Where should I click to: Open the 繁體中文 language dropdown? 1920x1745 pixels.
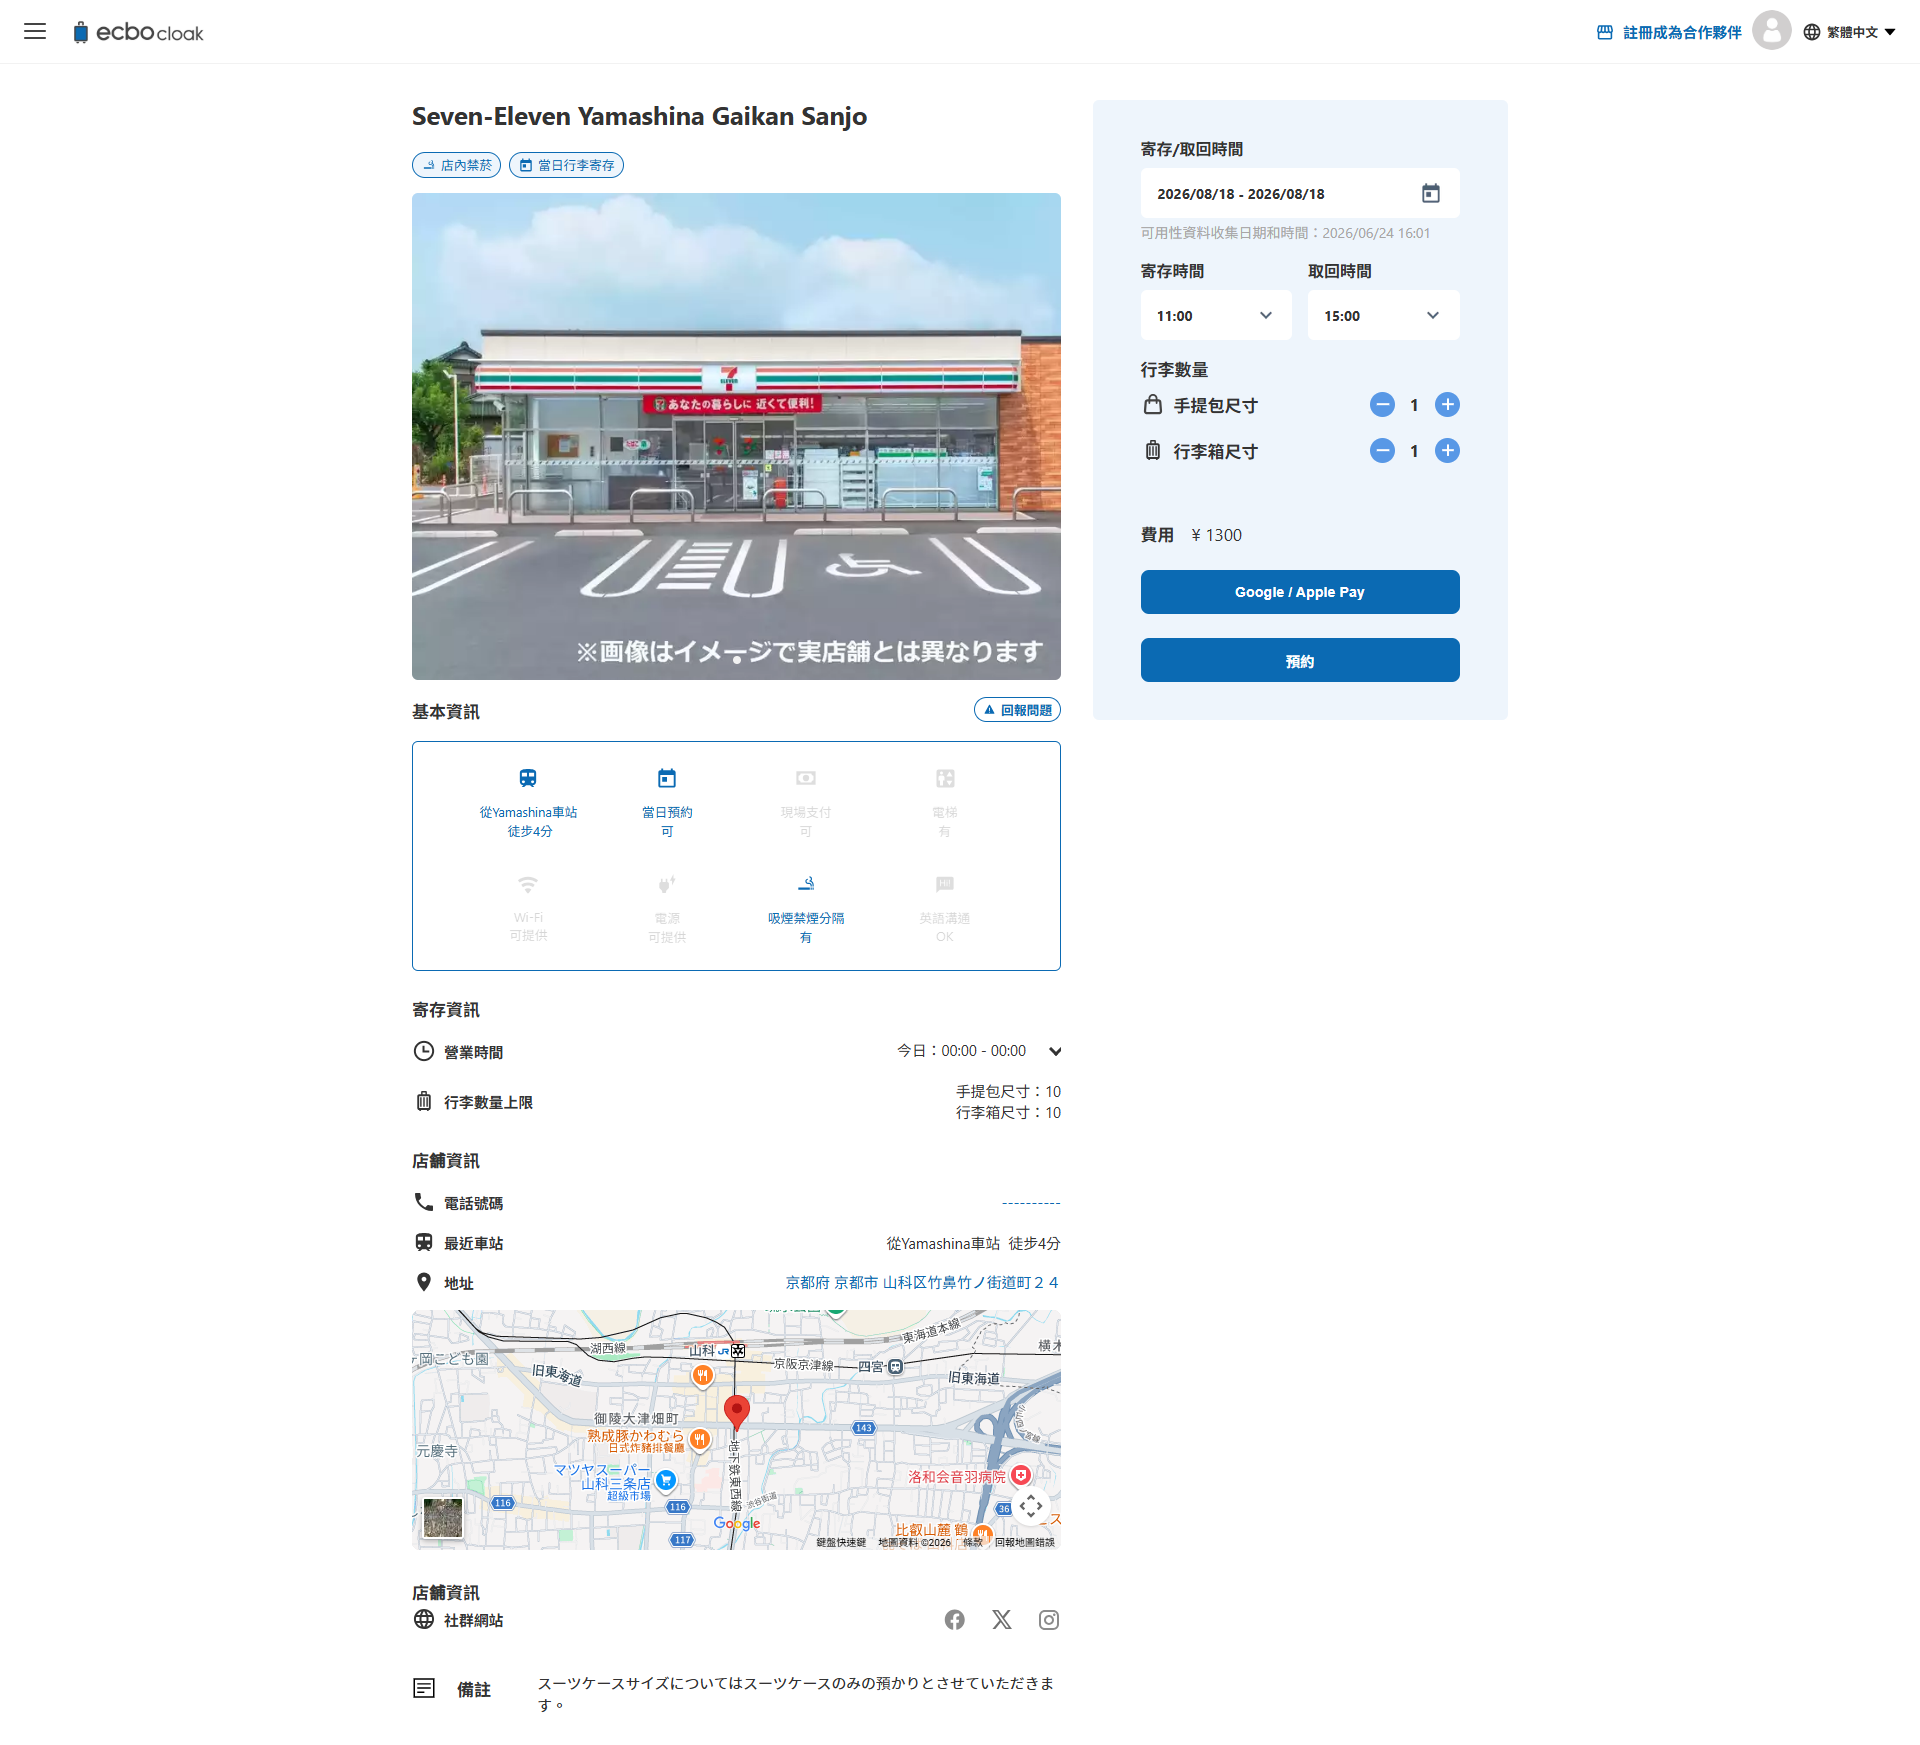1850,32
